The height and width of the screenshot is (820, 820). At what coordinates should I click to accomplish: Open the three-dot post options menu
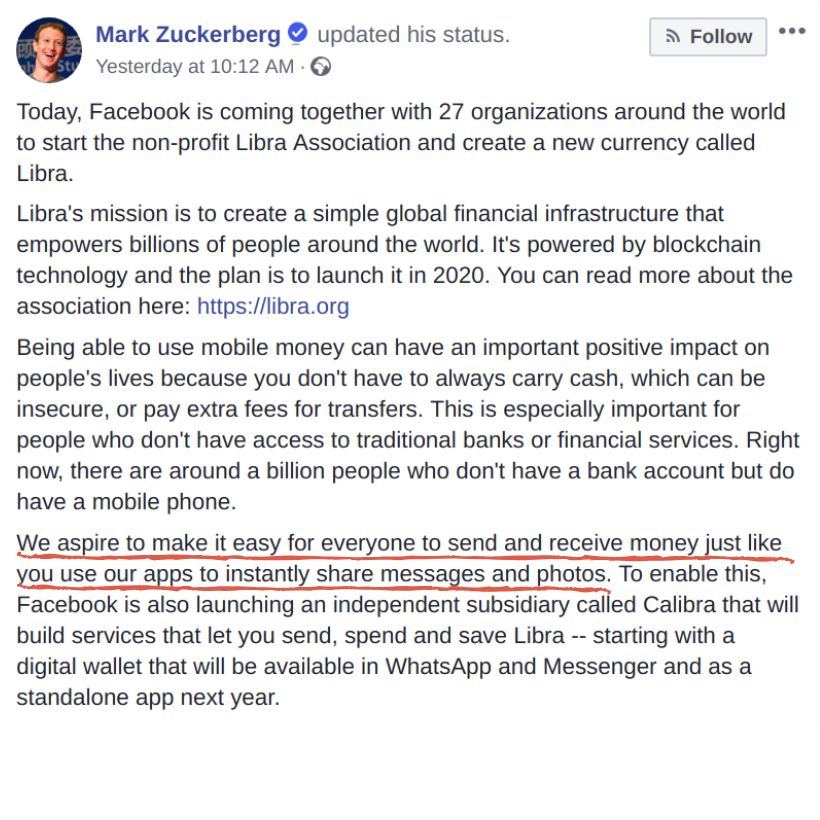tap(792, 31)
